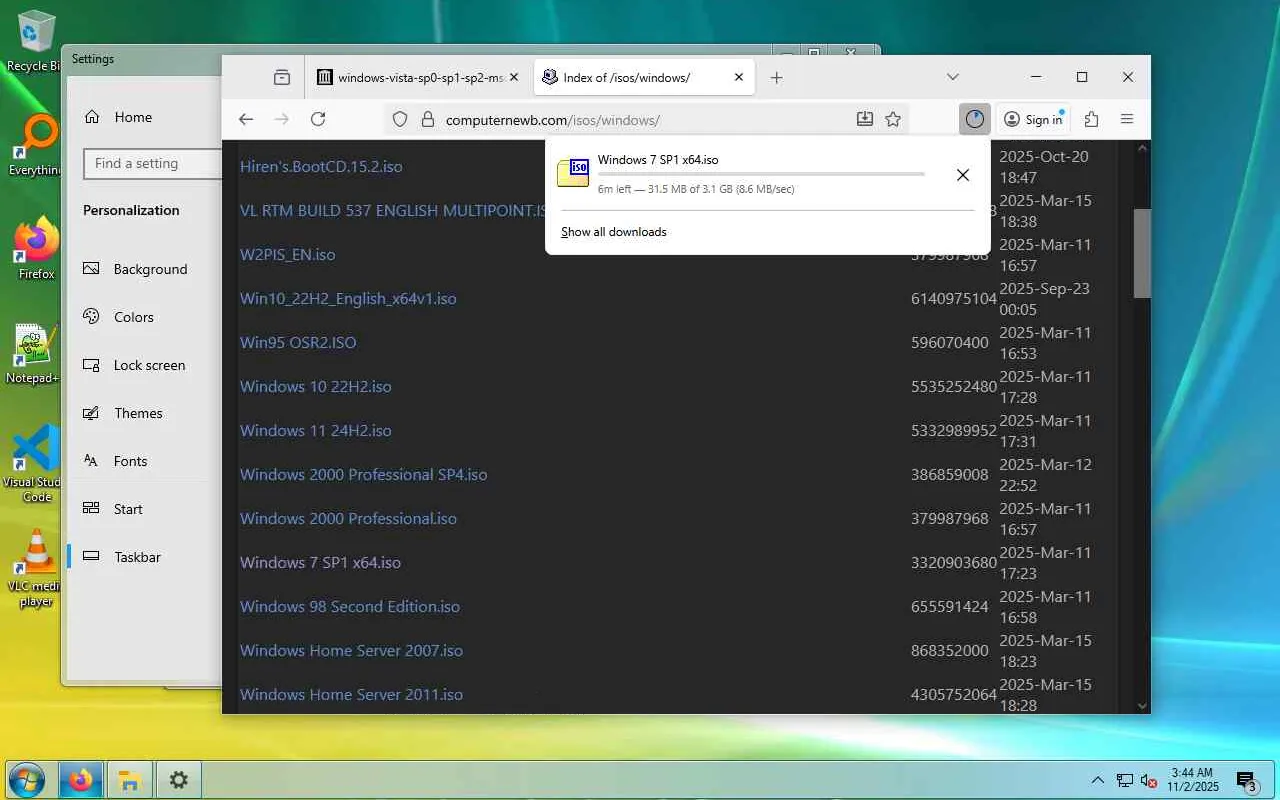
Task: Click the scrollbar down arrow in Firefox
Action: point(1142,706)
